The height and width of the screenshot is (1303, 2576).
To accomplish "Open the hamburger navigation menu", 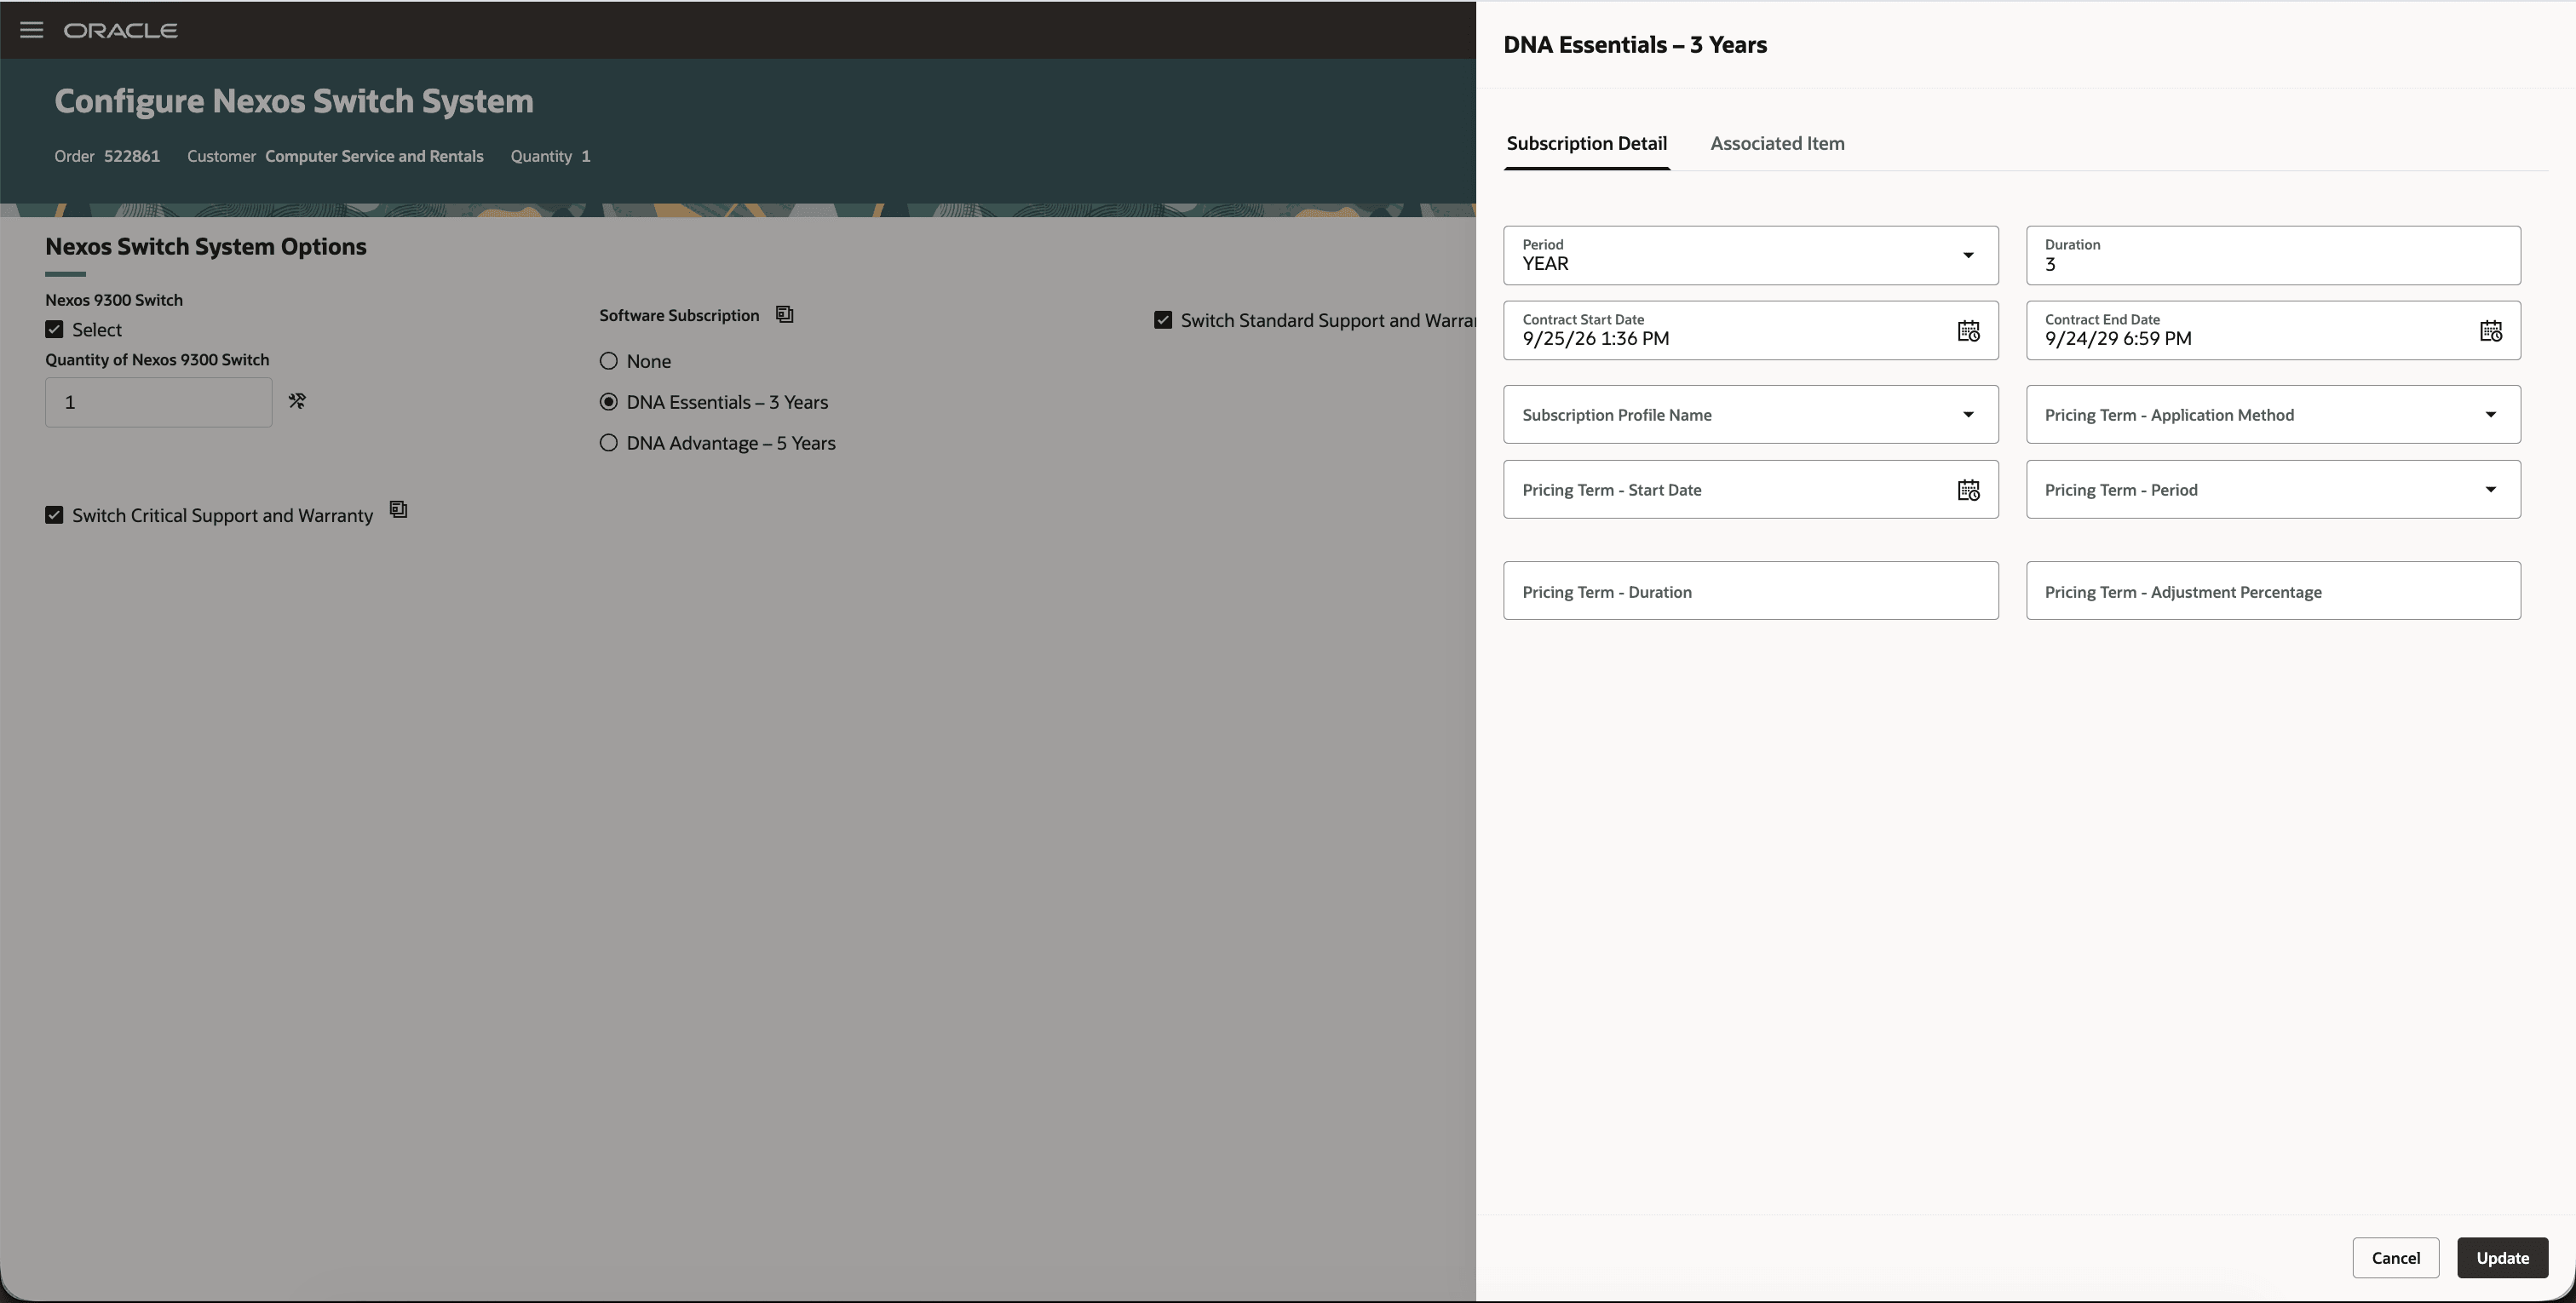I will tap(31, 30).
